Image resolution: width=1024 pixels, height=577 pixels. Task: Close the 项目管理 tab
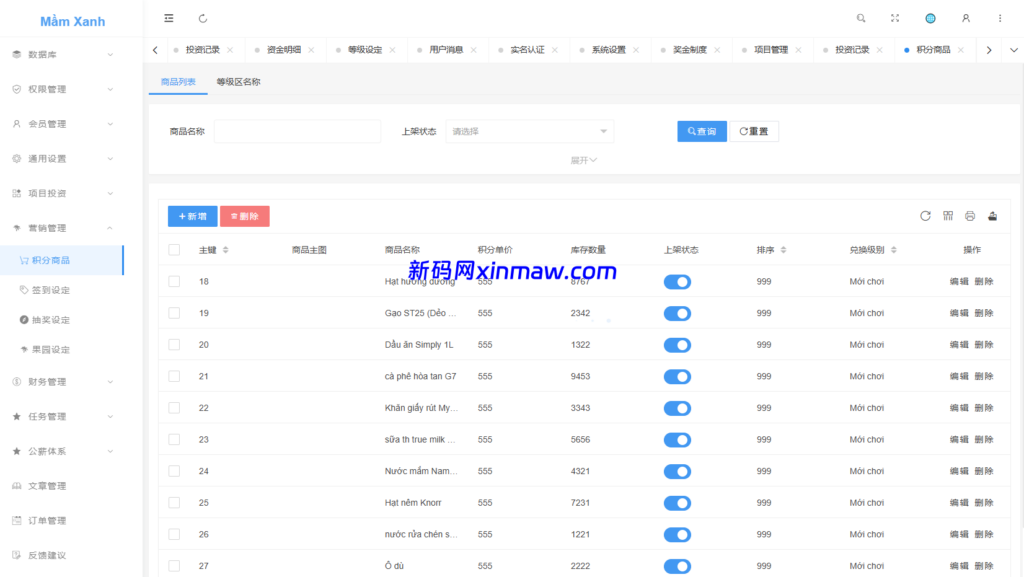(x=798, y=50)
